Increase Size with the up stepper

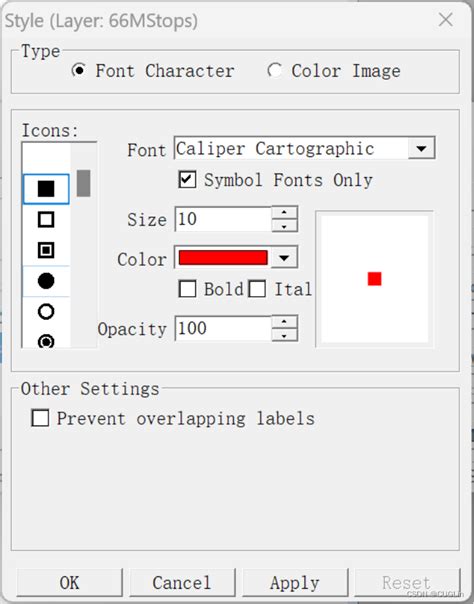pos(284,213)
